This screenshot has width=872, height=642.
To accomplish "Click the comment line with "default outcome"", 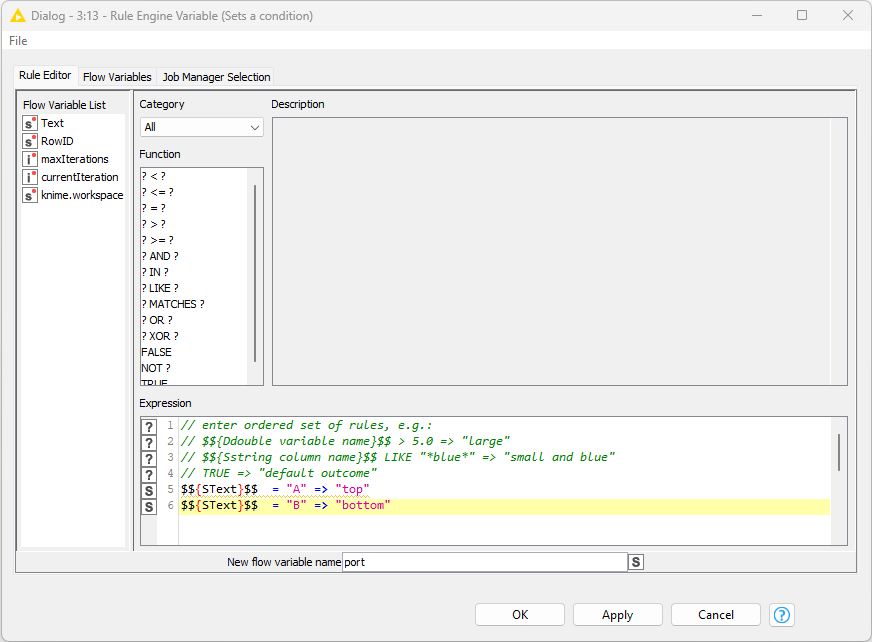I will pos(279,473).
